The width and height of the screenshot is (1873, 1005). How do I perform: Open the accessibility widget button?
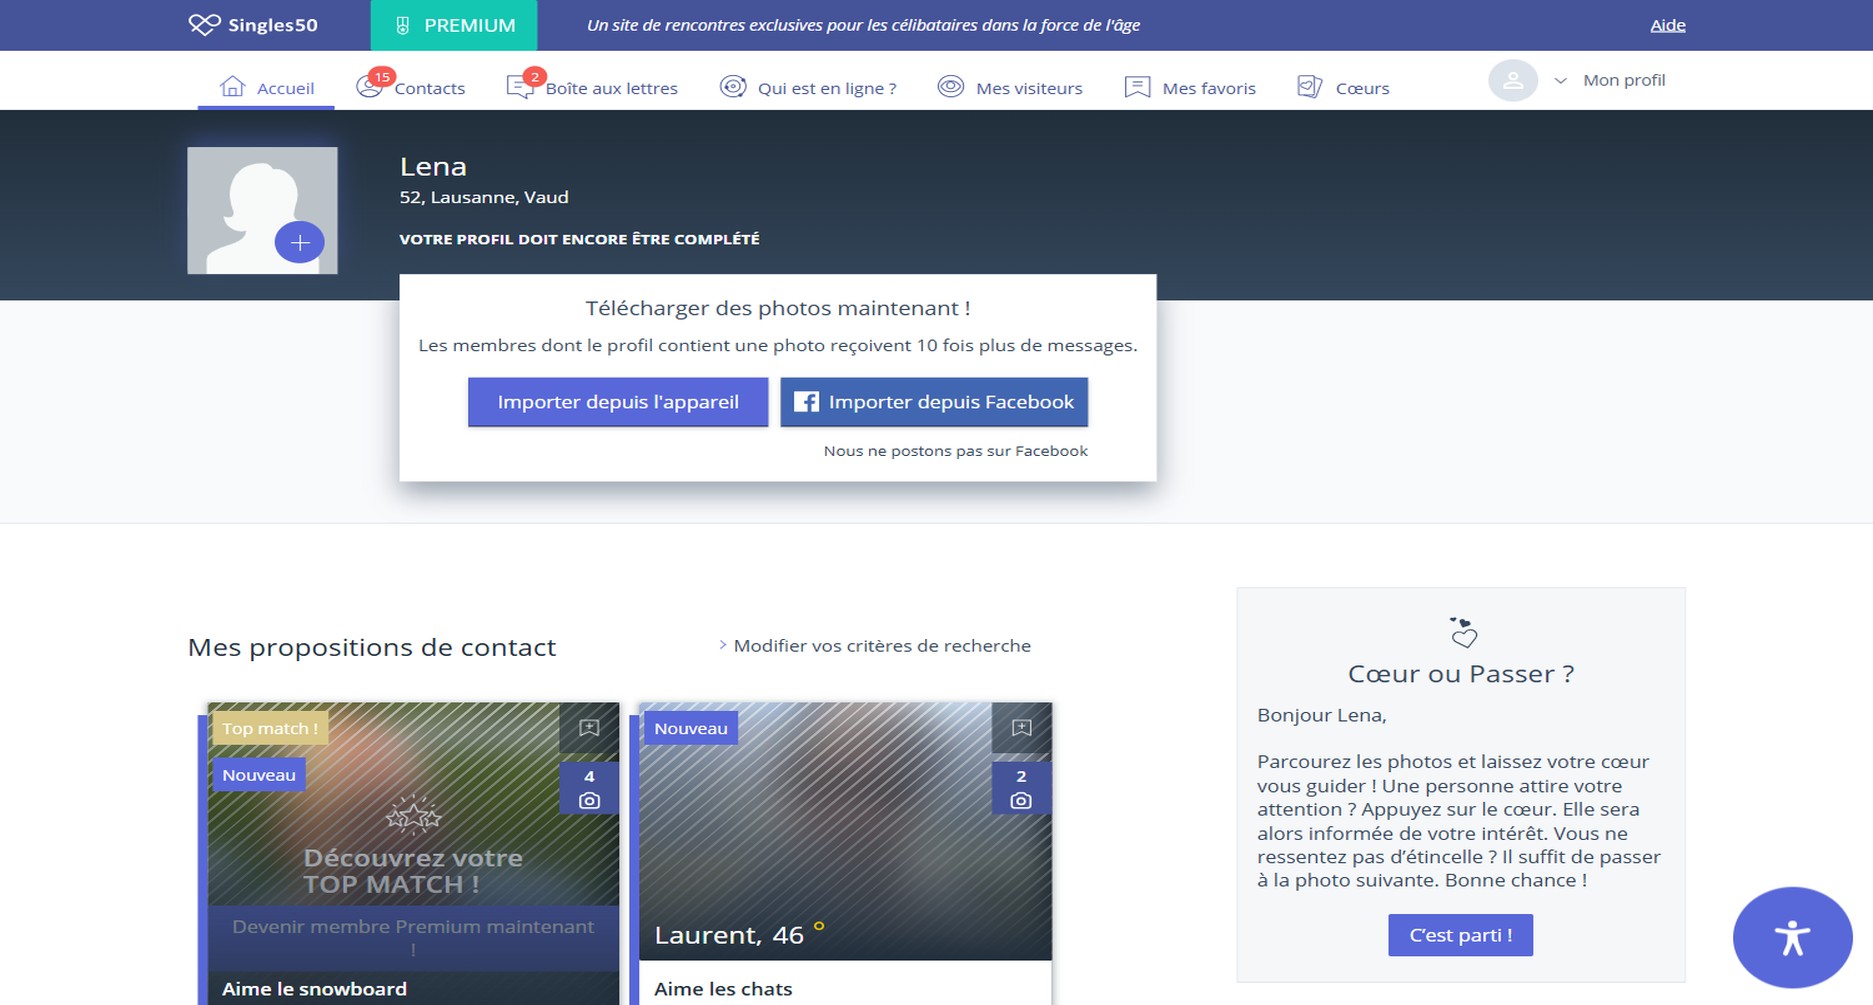(1792, 937)
